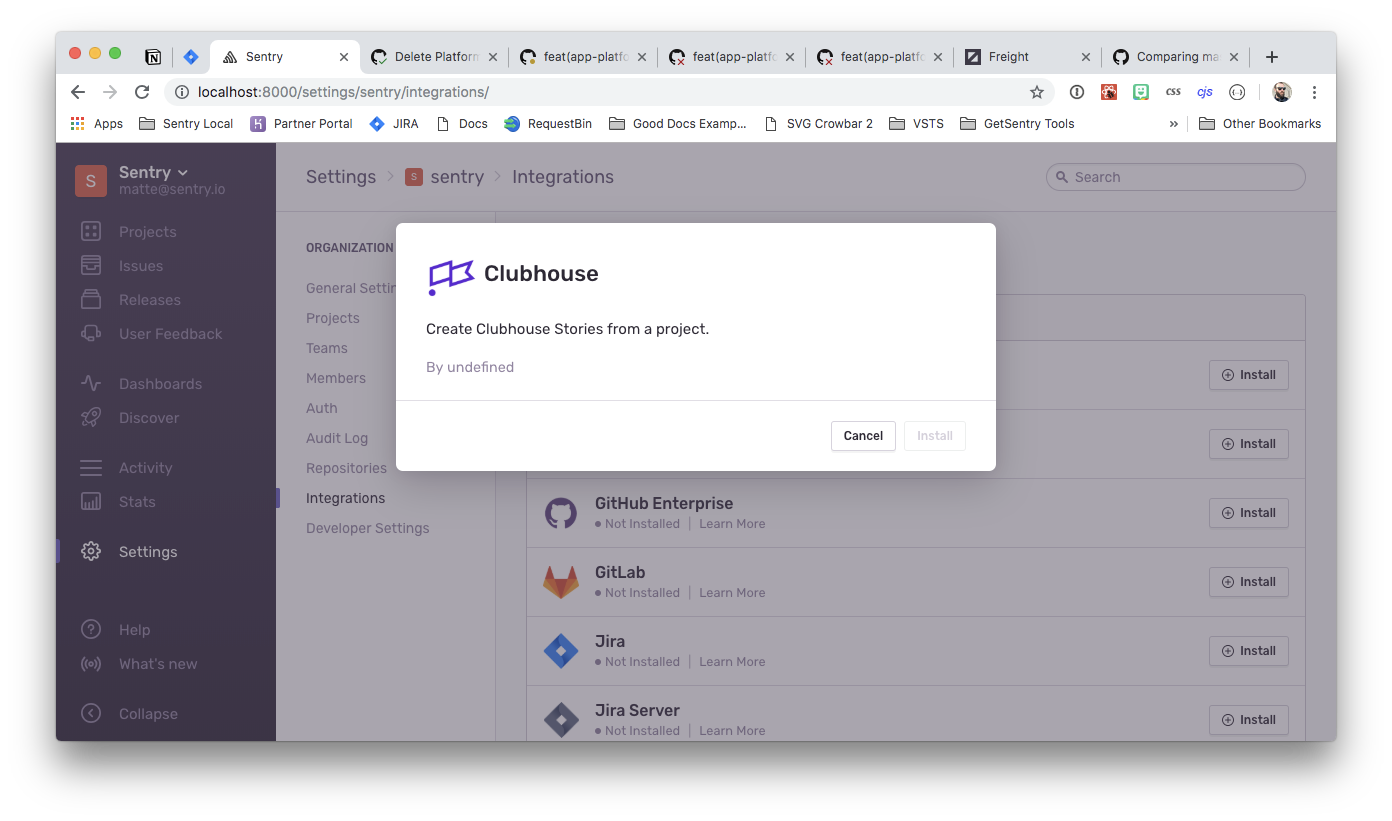Select Integrations in the settings menu
The height and width of the screenshot is (821, 1392).
pyautogui.click(x=345, y=498)
